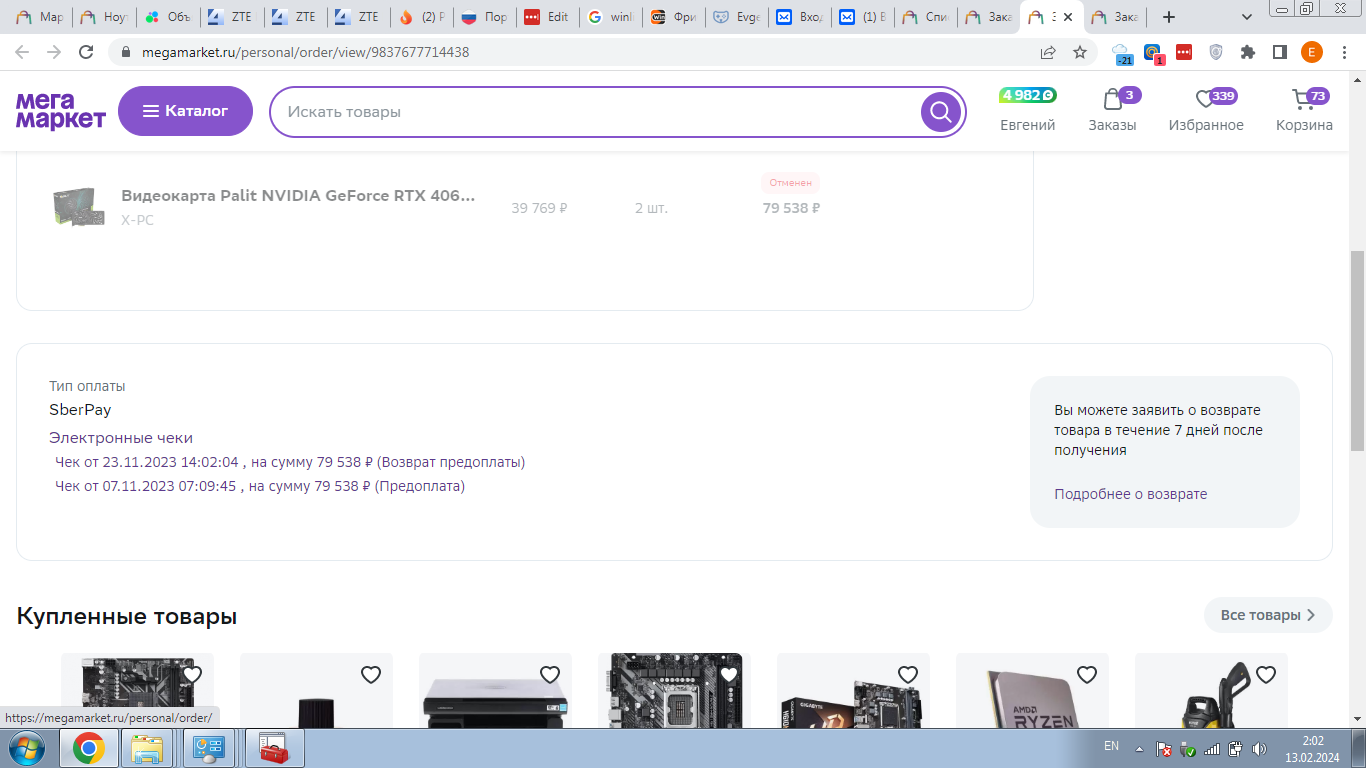
Task: Select the SberPay payment type text
Action: click(80, 410)
